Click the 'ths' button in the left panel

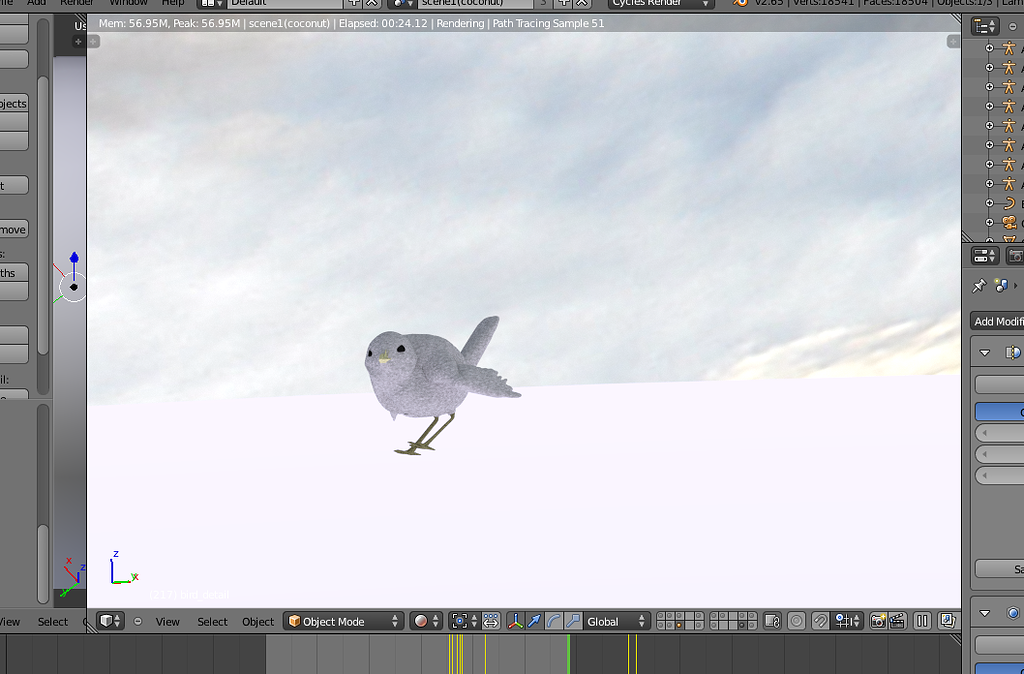[x=14, y=272]
